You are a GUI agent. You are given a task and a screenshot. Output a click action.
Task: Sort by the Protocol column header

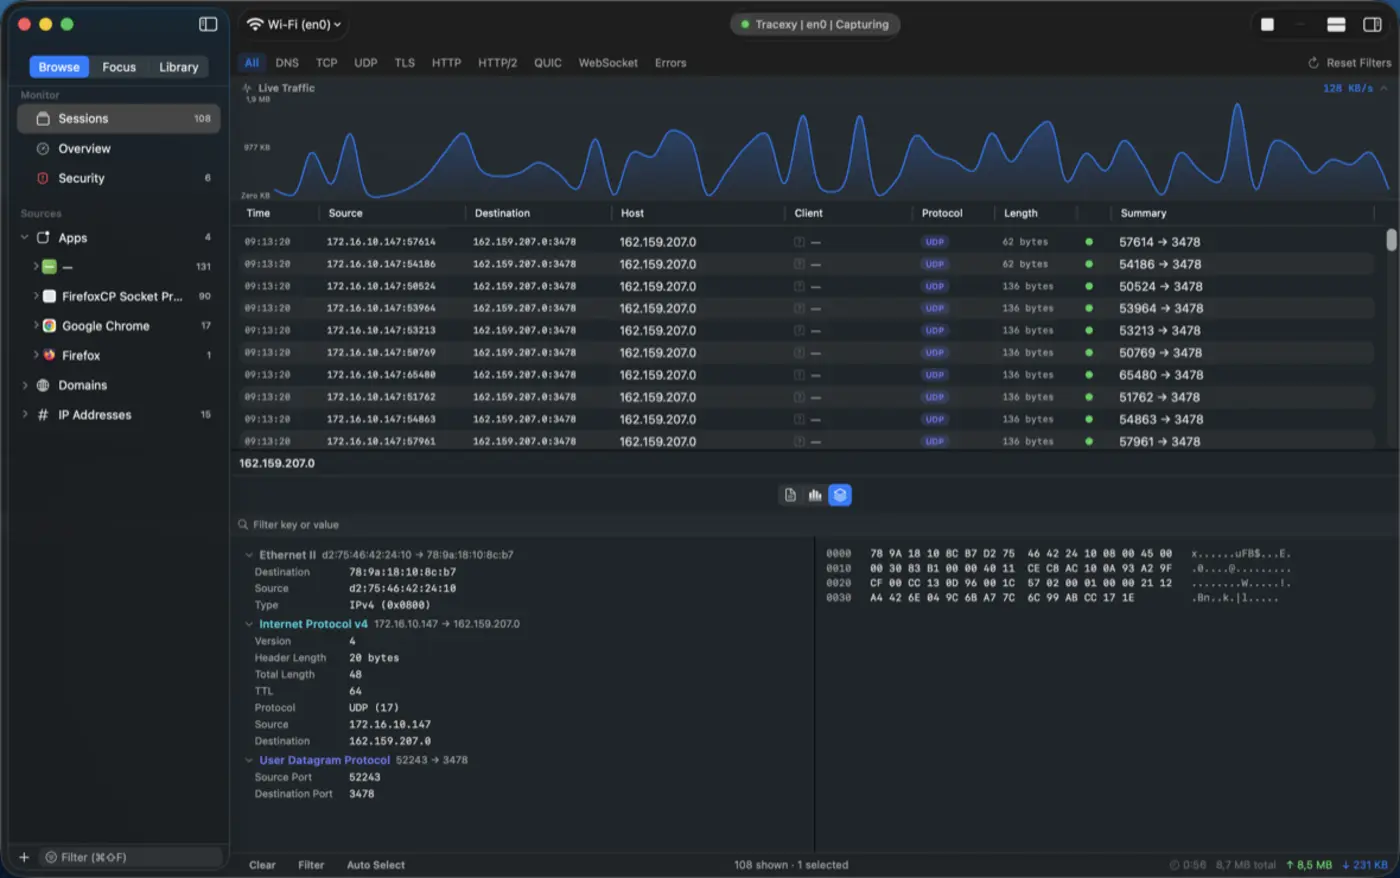[x=942, y=213]
